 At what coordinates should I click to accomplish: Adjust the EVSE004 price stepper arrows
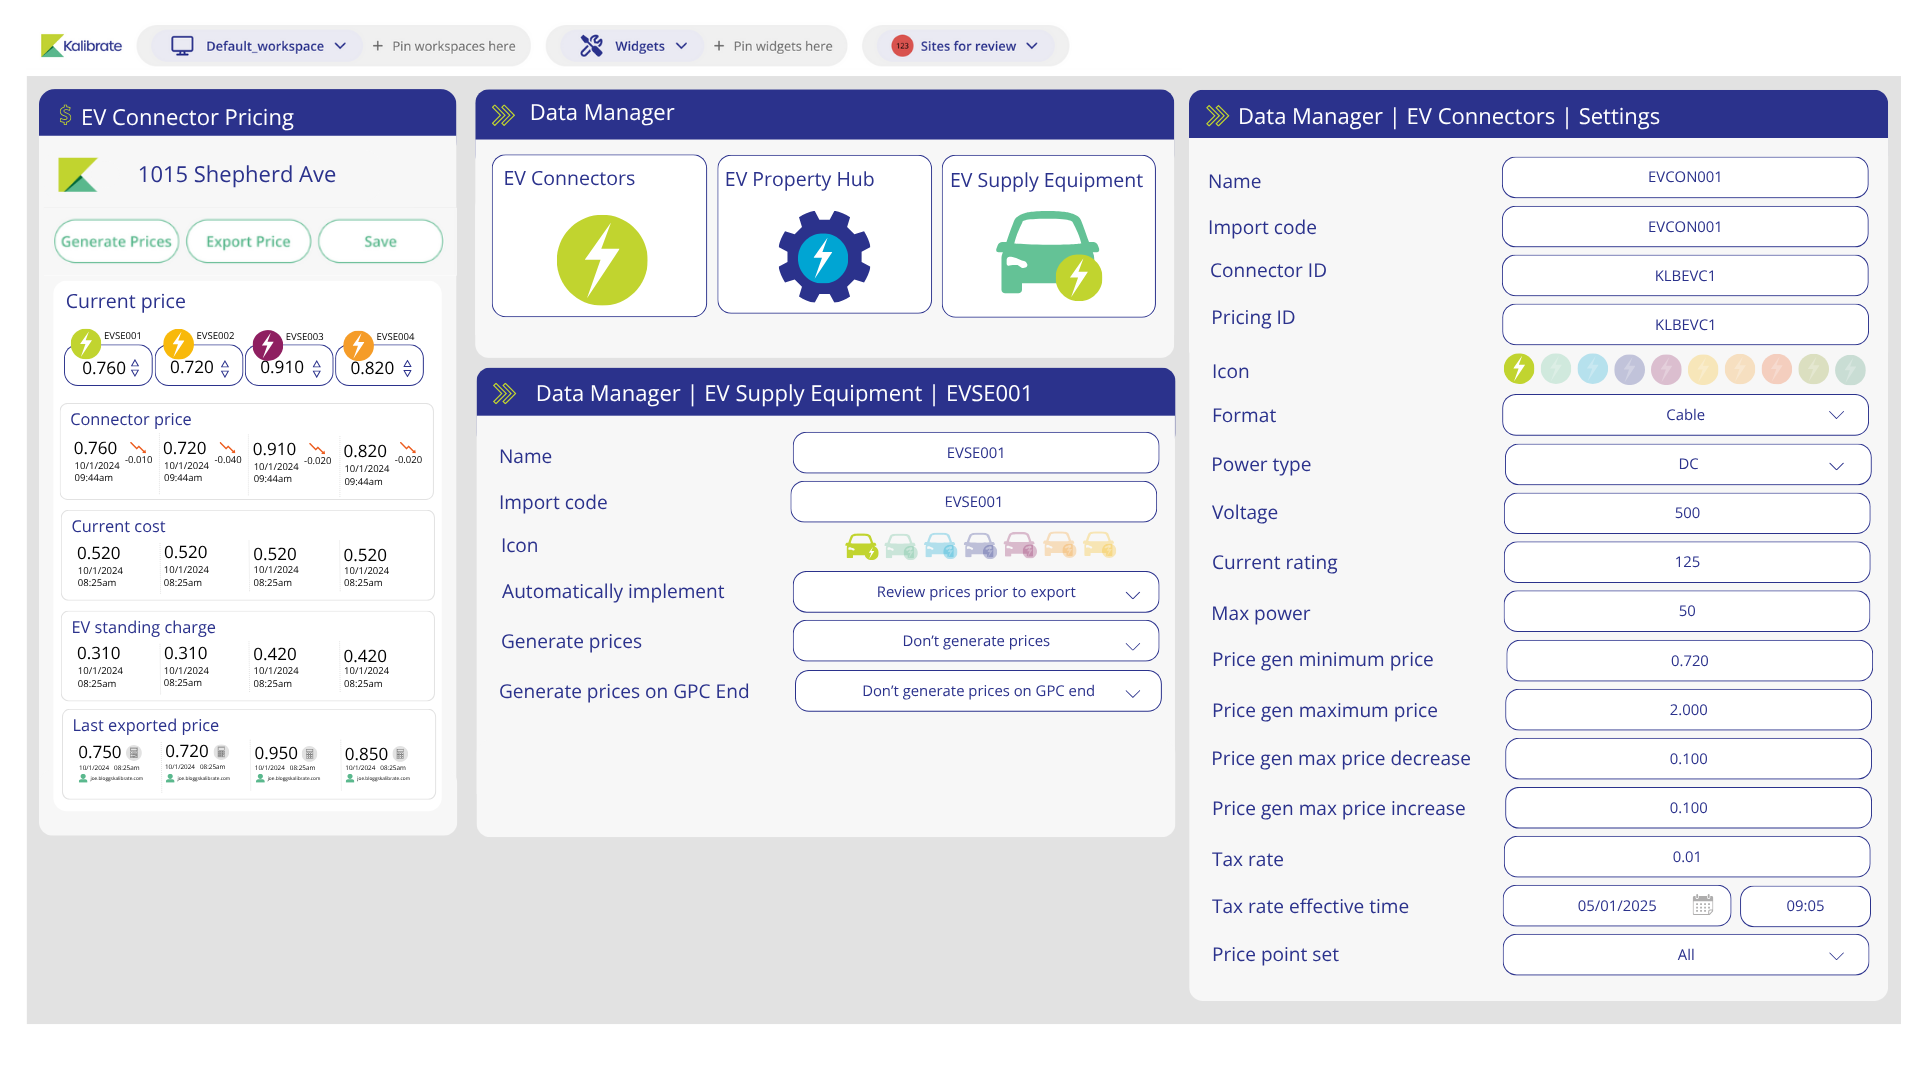[407, 369]
